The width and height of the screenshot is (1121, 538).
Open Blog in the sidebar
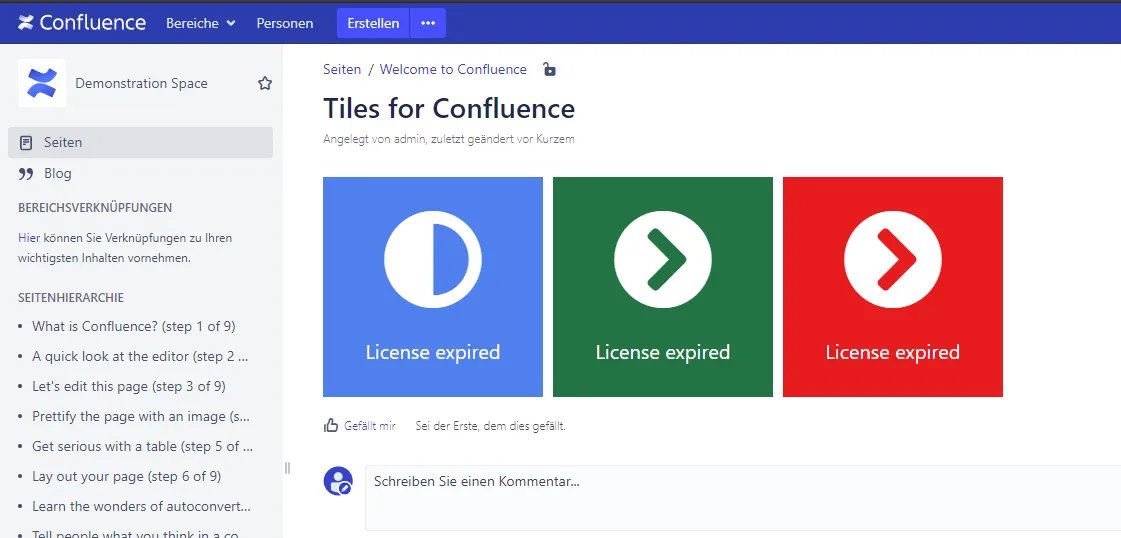click(57, 174)
